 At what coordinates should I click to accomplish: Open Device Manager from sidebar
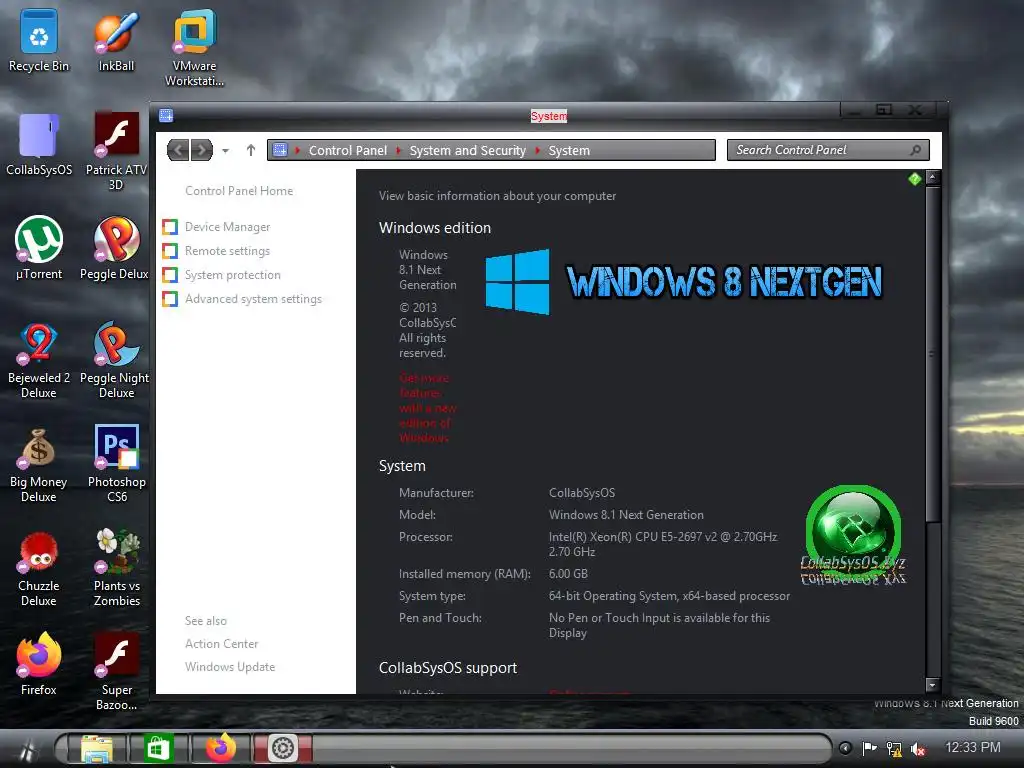(x=227, y=227)
